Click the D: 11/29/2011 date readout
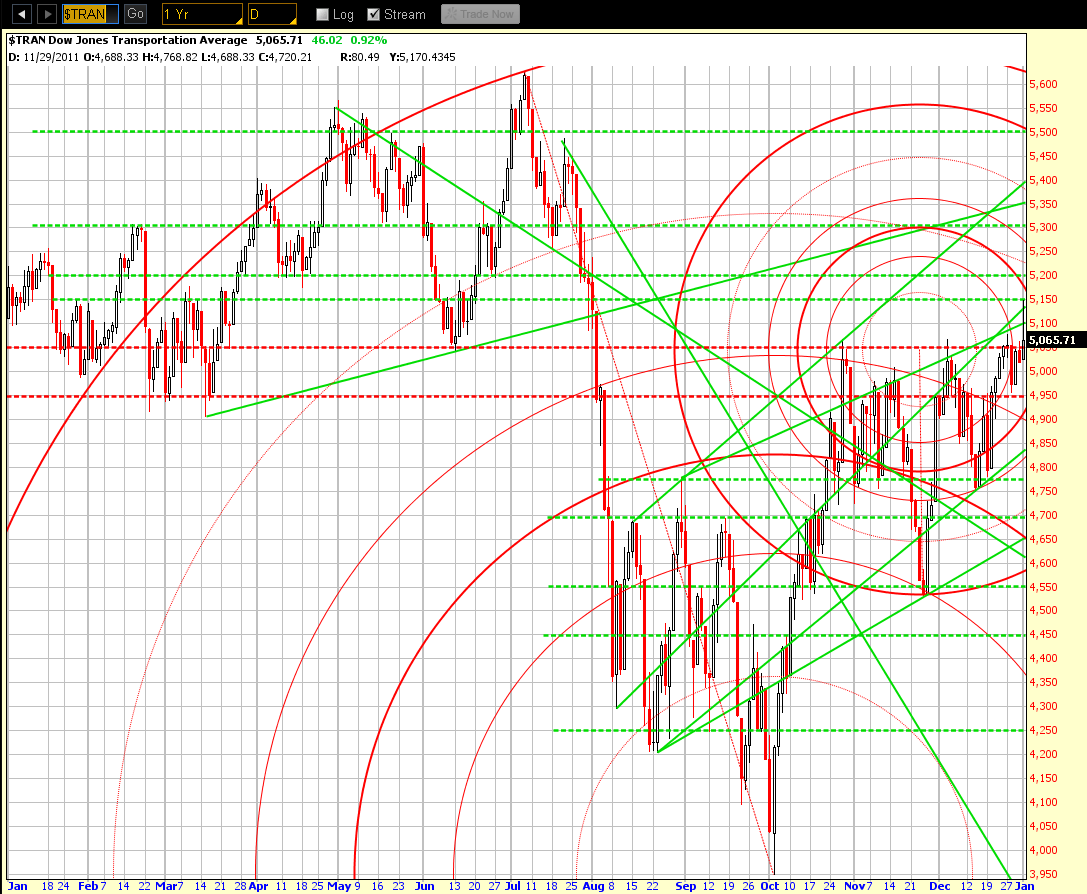This screenshot has width=1087, height=894. (44, 57)
